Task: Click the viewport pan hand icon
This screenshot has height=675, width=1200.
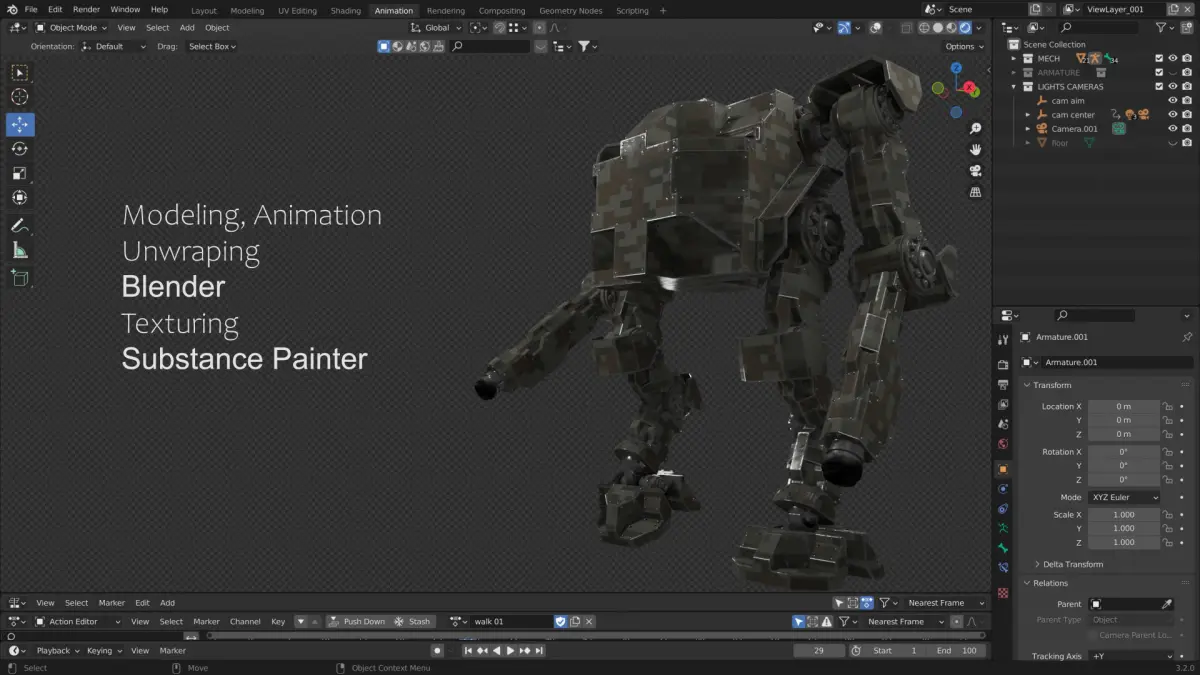Action: (x=975, y=149)
